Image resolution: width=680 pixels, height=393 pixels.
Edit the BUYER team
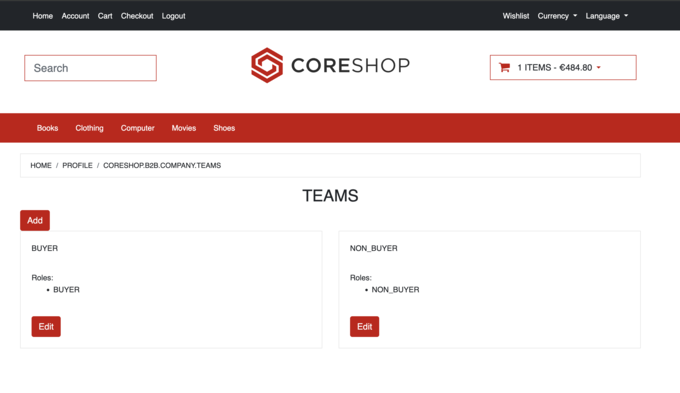46,327
